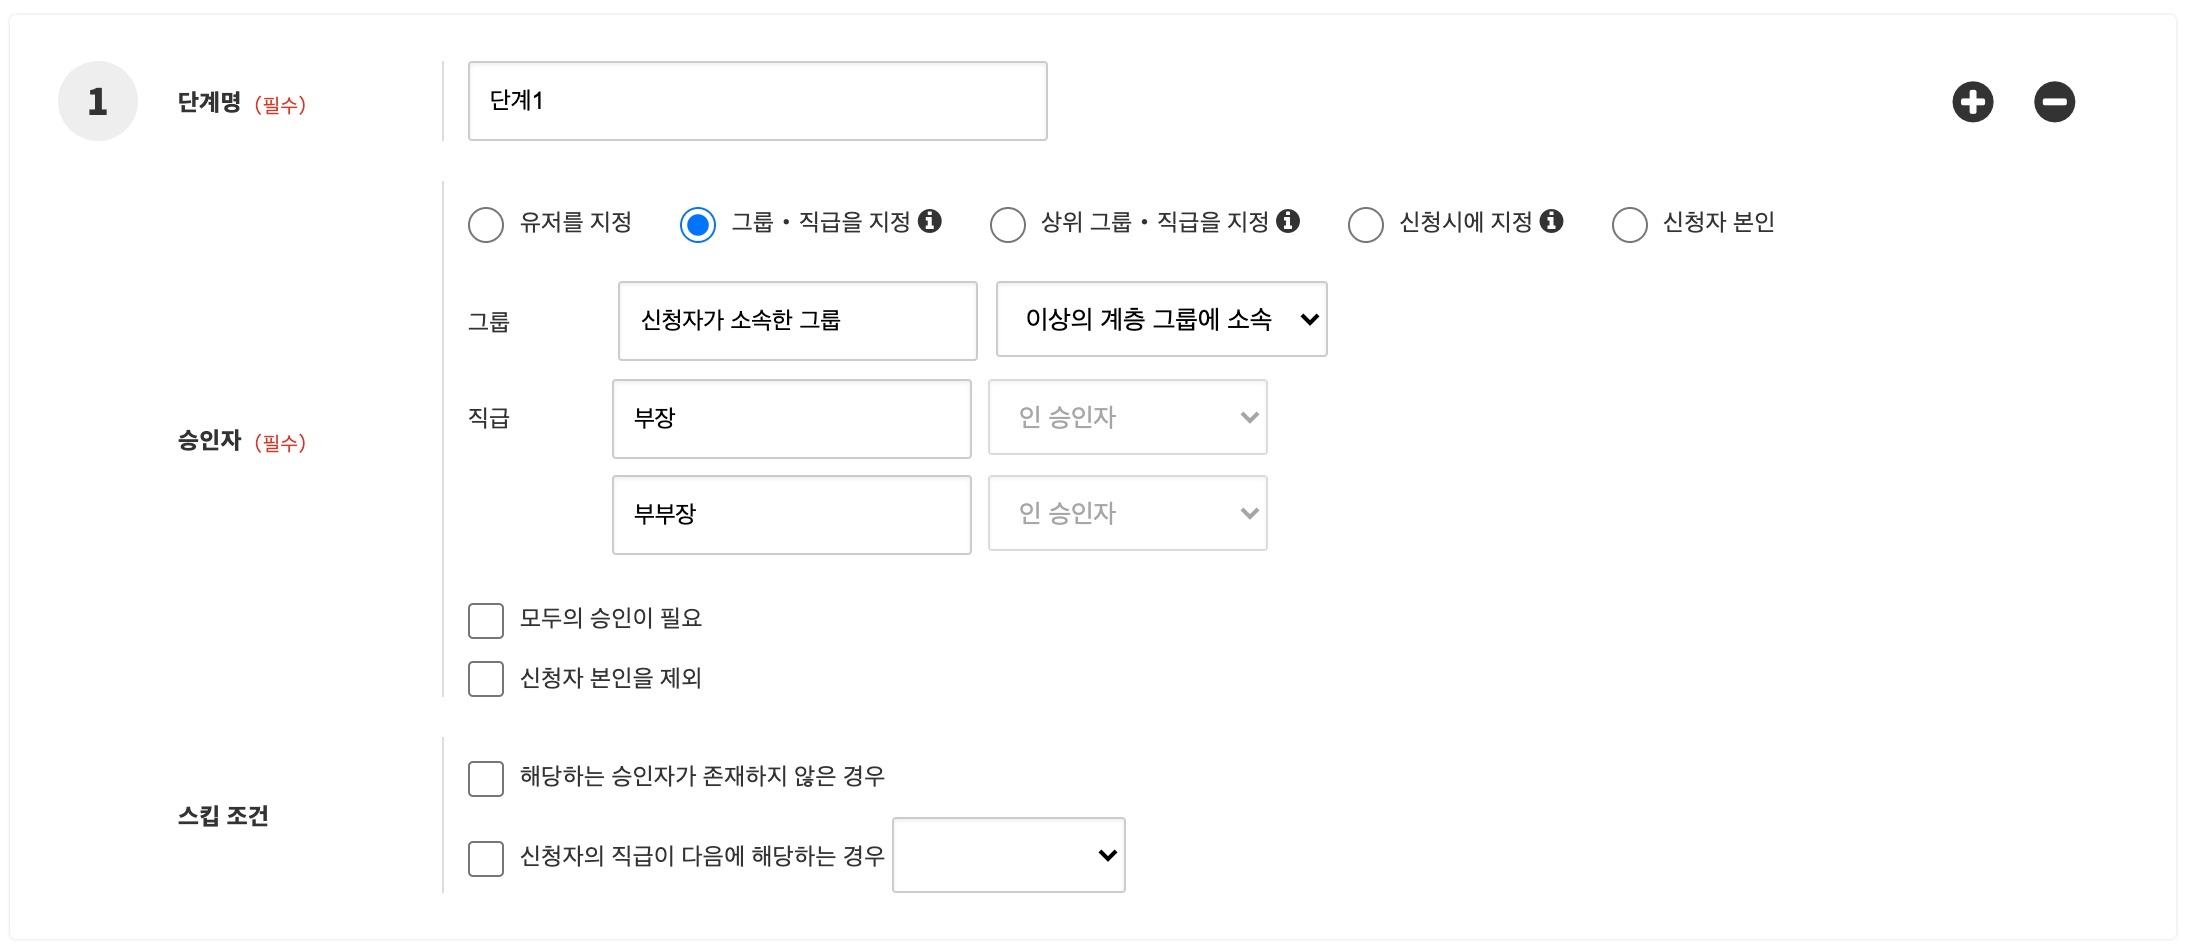This screenshot has width=2186, height=950.
Task: Select the 신청자 본인 radio button
Action: tap(1629, 224)
